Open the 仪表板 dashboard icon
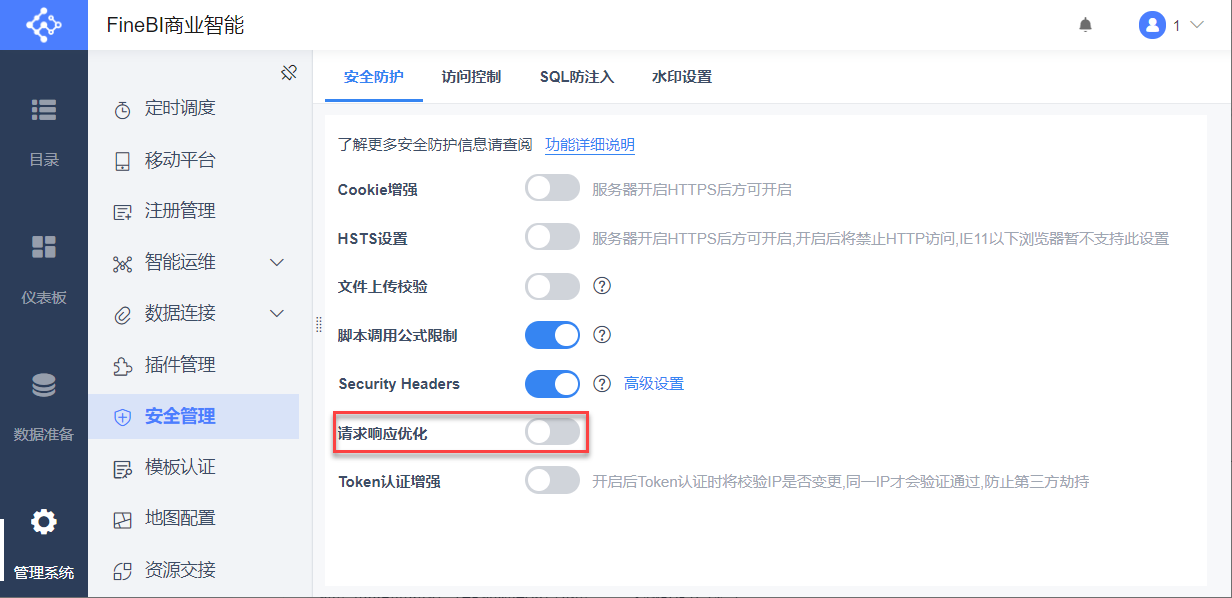 click(44, 247)
